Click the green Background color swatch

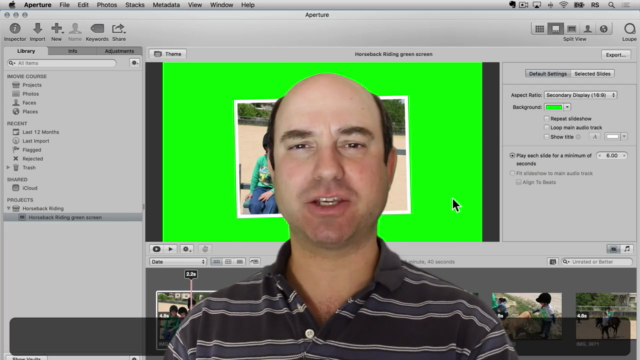pos(554,107)
